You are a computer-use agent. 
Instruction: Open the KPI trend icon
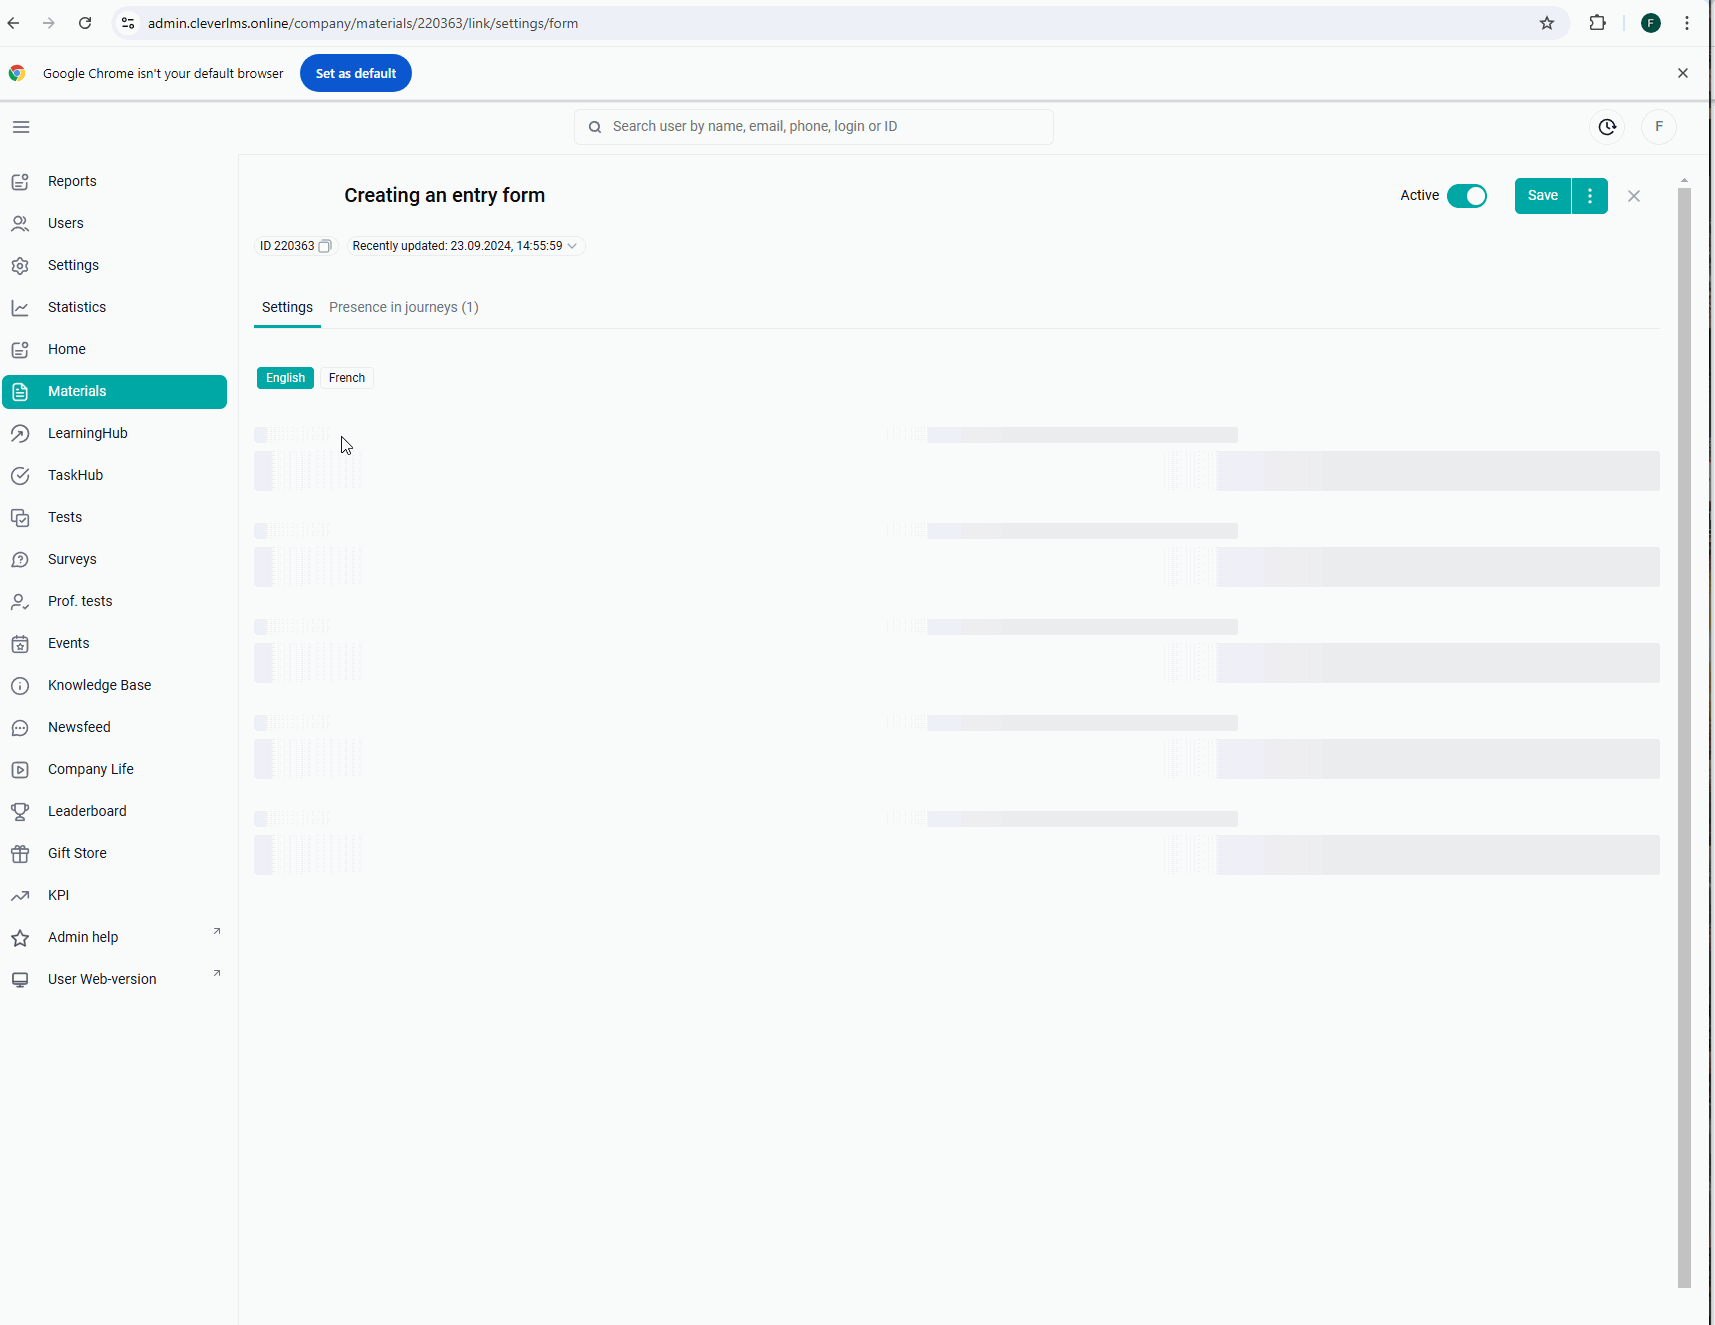(x=20, y=895)
